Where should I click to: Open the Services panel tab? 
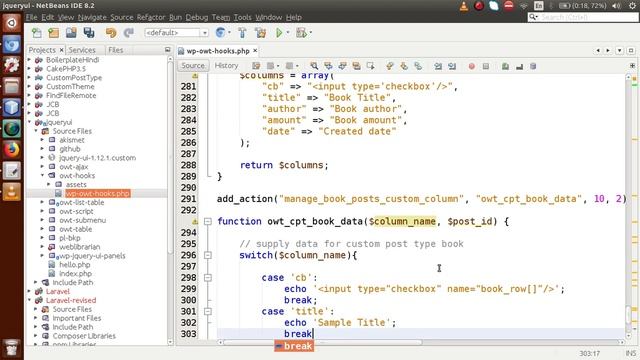tap(82, 50)
